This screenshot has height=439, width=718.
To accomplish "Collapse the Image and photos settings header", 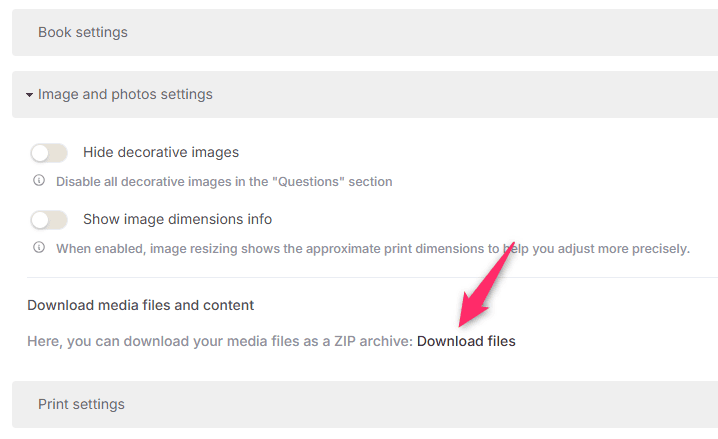I will tap(125, 95).
